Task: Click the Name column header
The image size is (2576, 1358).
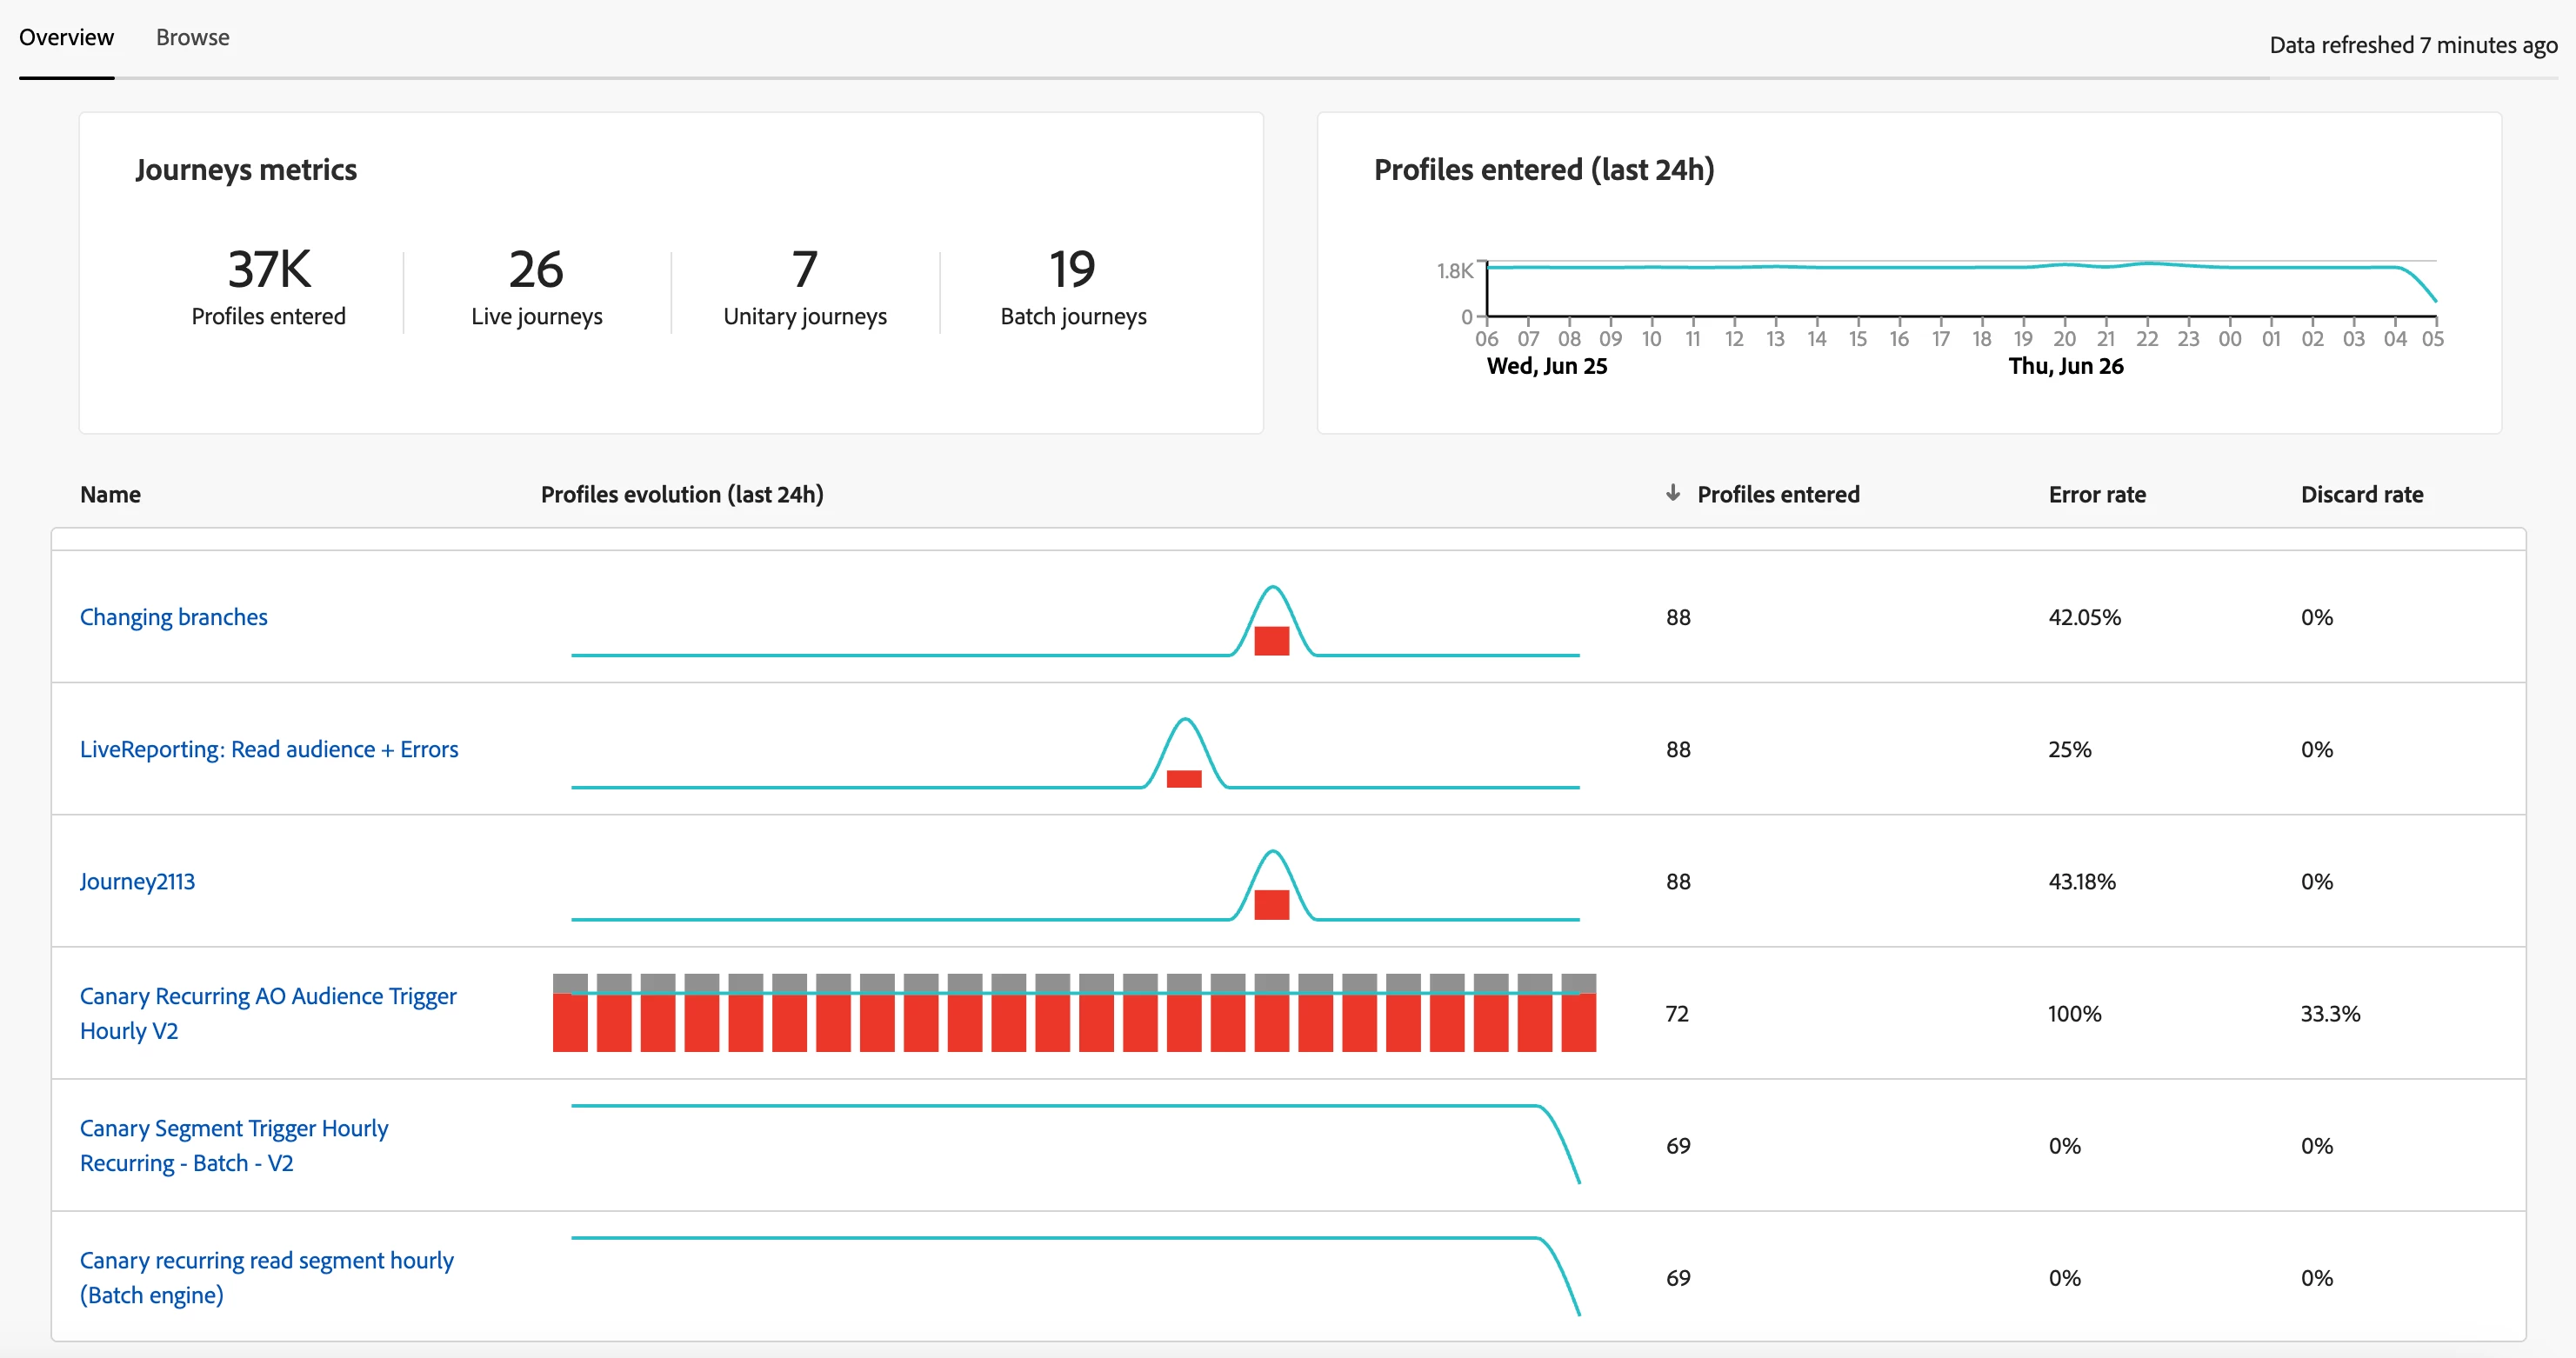Action: point(110,494)
